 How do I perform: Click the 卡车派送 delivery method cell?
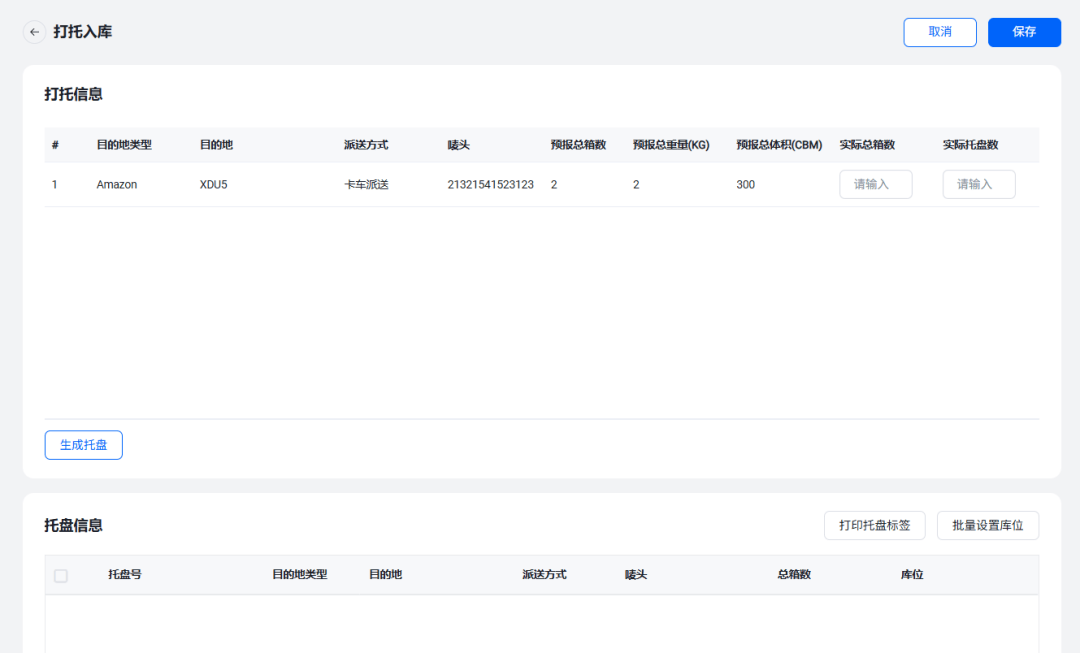coord(366,185)
